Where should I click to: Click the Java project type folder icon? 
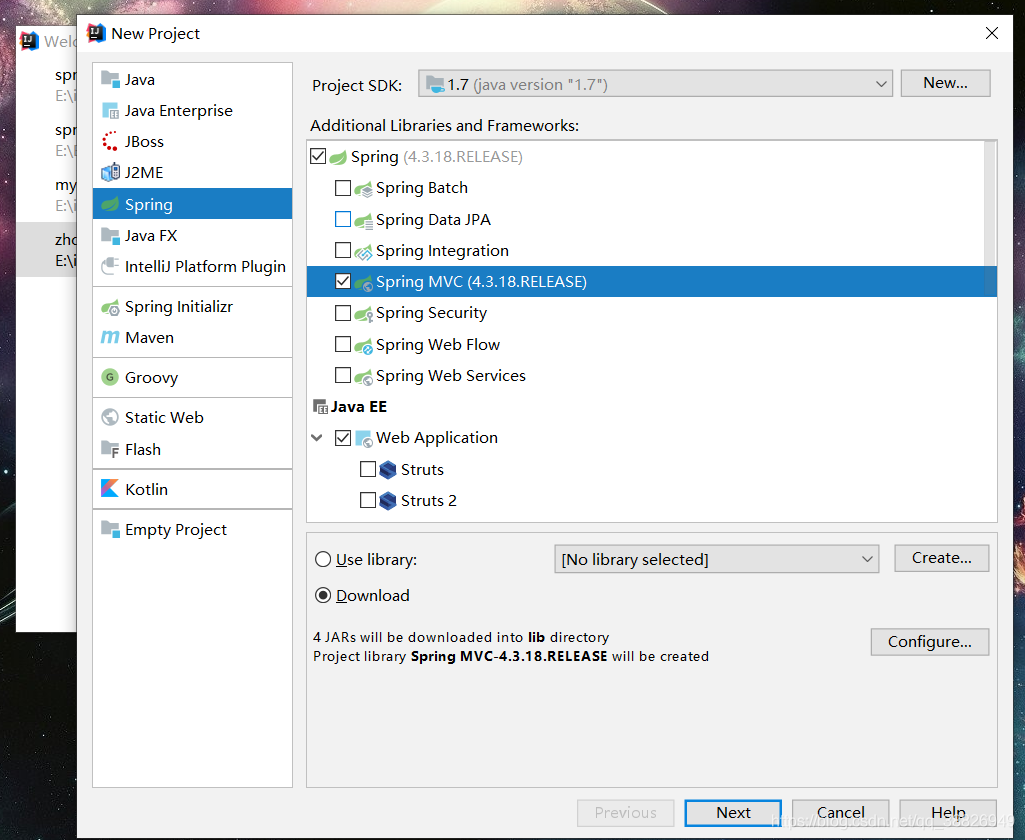tap(110, 80)
